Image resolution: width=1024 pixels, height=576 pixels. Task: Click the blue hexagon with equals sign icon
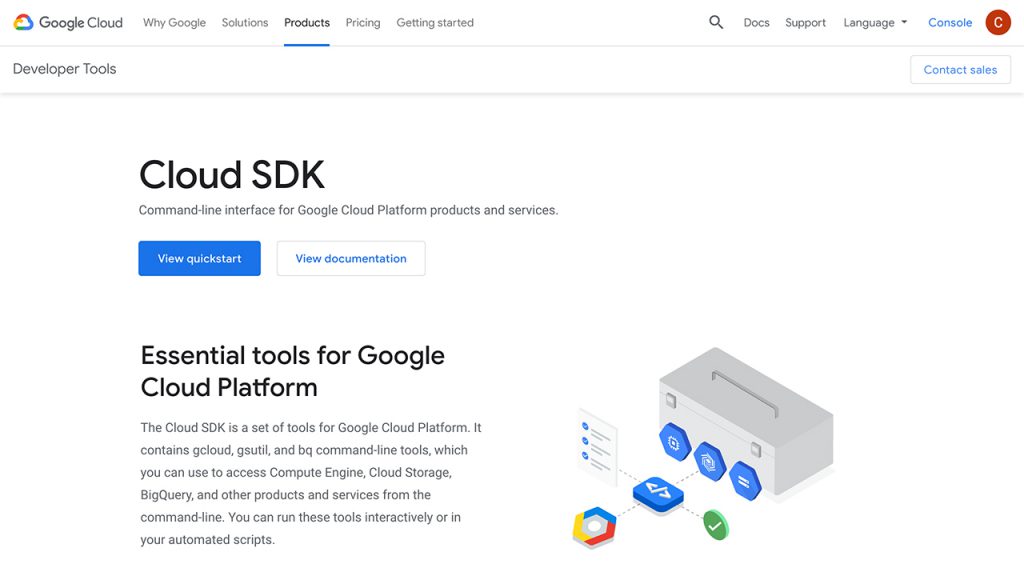(x=744, y=481)
